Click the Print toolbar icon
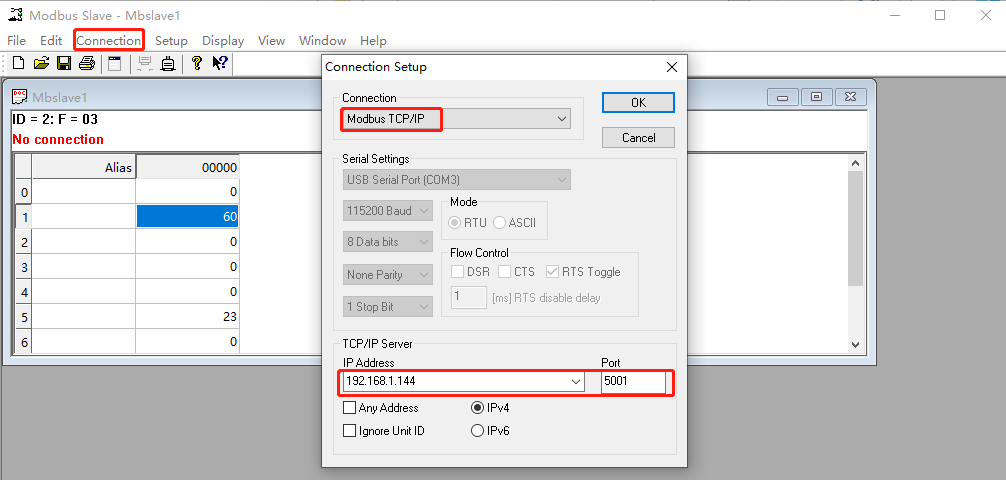1006x480 pixels. (x=87, y=64)
